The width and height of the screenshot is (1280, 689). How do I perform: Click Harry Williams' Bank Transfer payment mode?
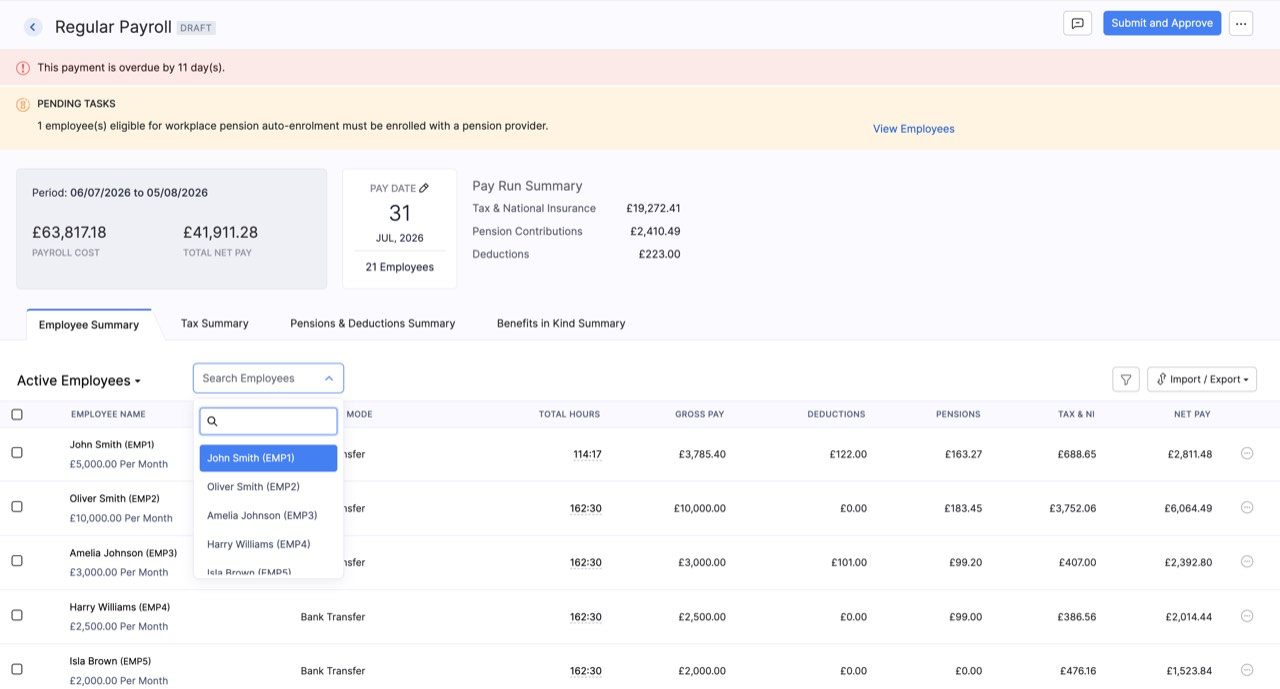point(333,617)
